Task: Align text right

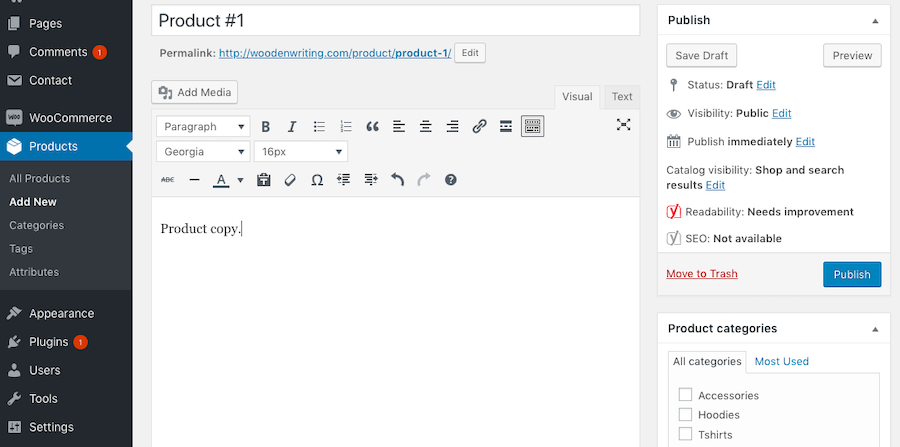Action: (452, 126)
